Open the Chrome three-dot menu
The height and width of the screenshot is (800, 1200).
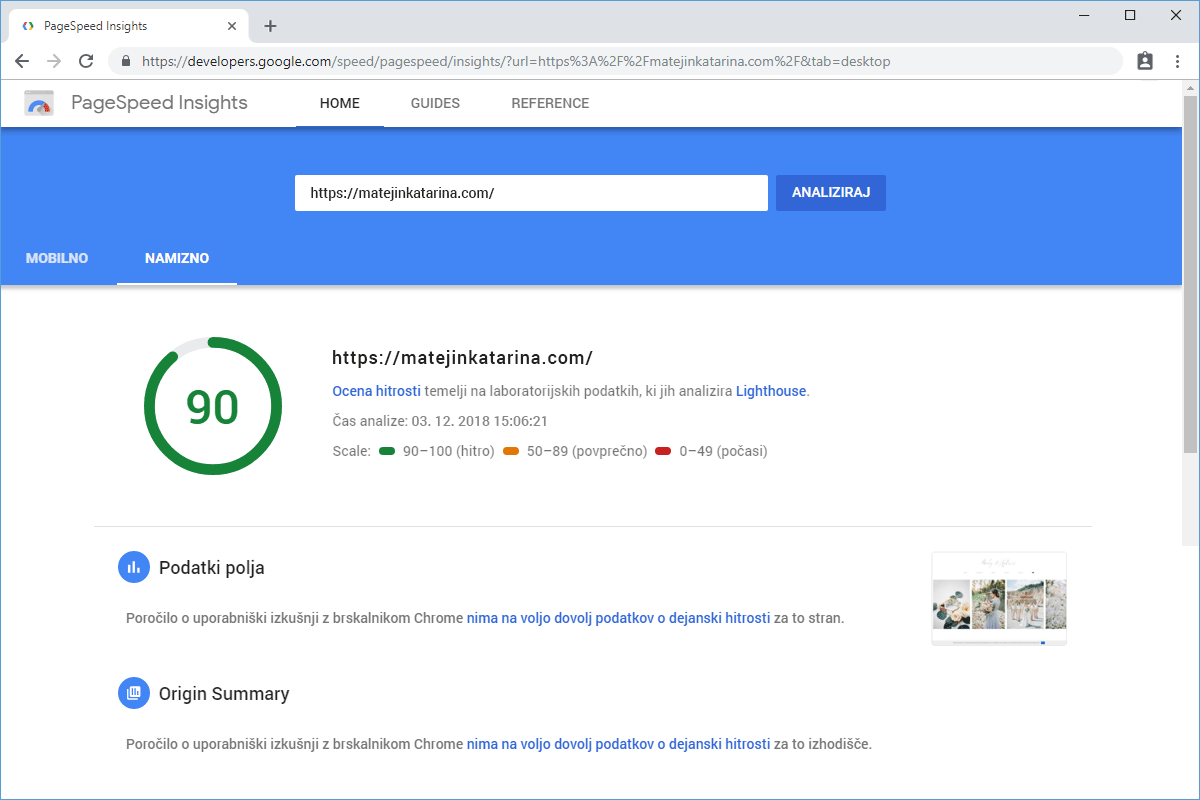point(1177,61)
